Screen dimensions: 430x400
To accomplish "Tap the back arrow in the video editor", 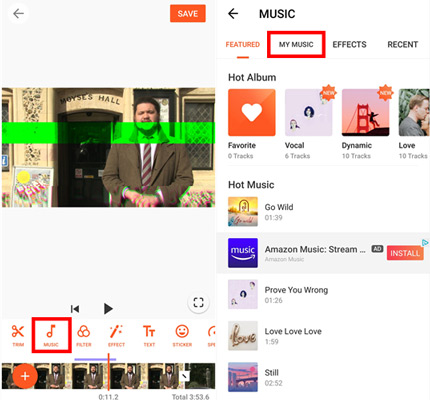I will [x=18, y=14].
